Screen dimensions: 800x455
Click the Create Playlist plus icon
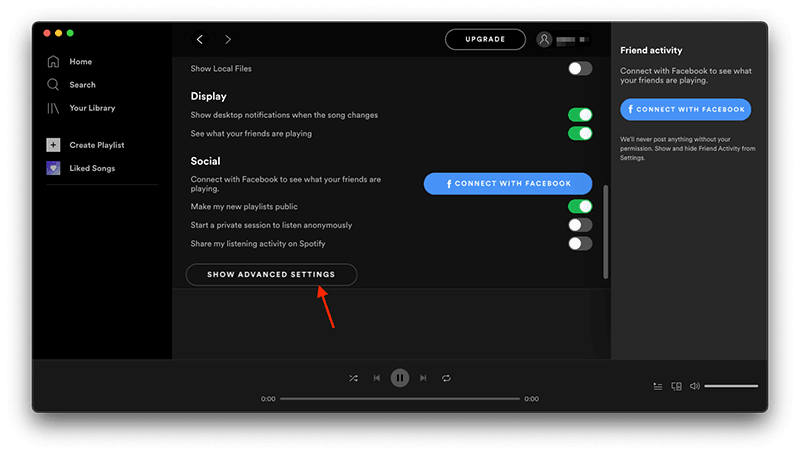coord(53,145)
